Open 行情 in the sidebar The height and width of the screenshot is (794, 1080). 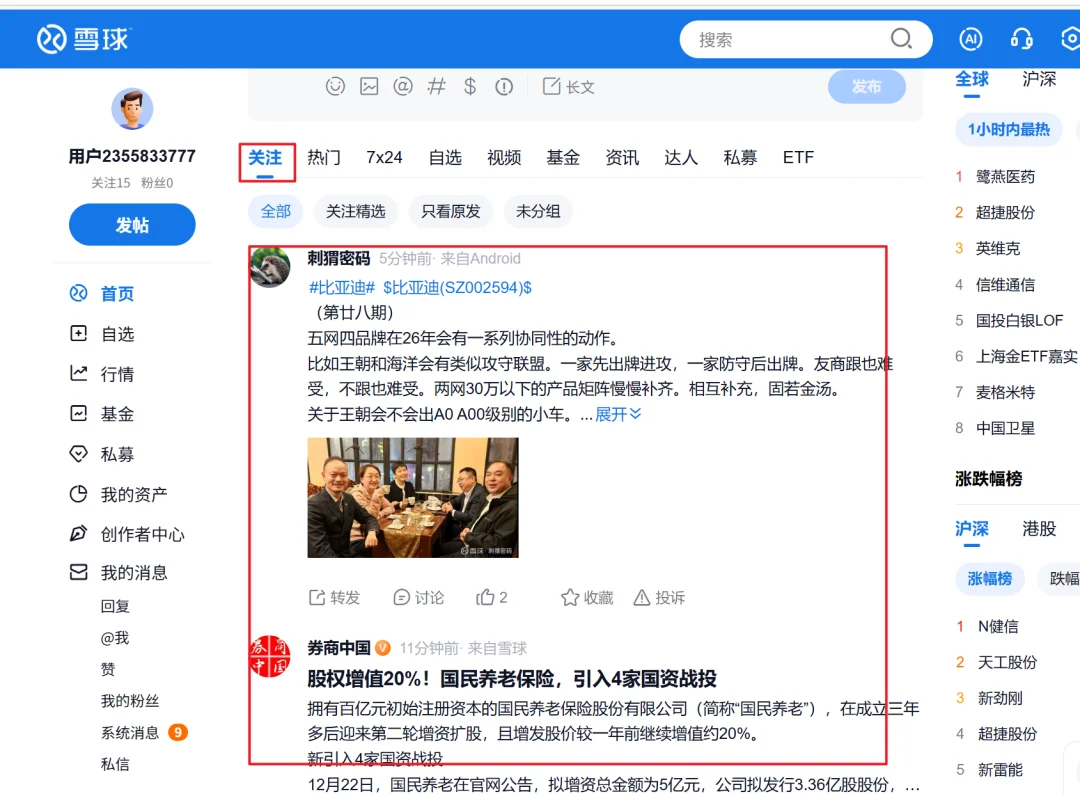tap(102, 374)
